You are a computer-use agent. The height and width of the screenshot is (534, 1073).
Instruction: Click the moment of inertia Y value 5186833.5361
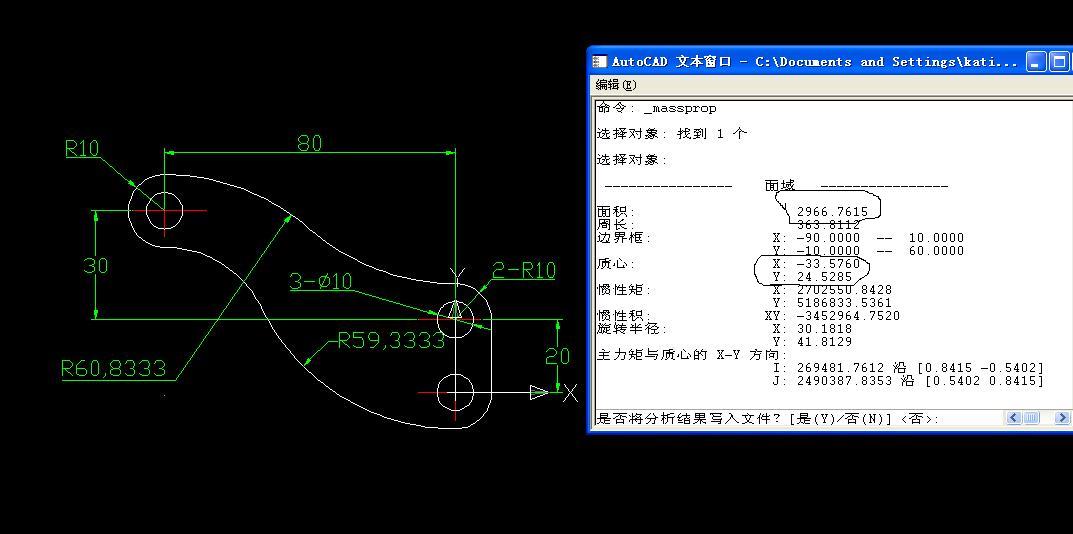click(x=844, y=303)
